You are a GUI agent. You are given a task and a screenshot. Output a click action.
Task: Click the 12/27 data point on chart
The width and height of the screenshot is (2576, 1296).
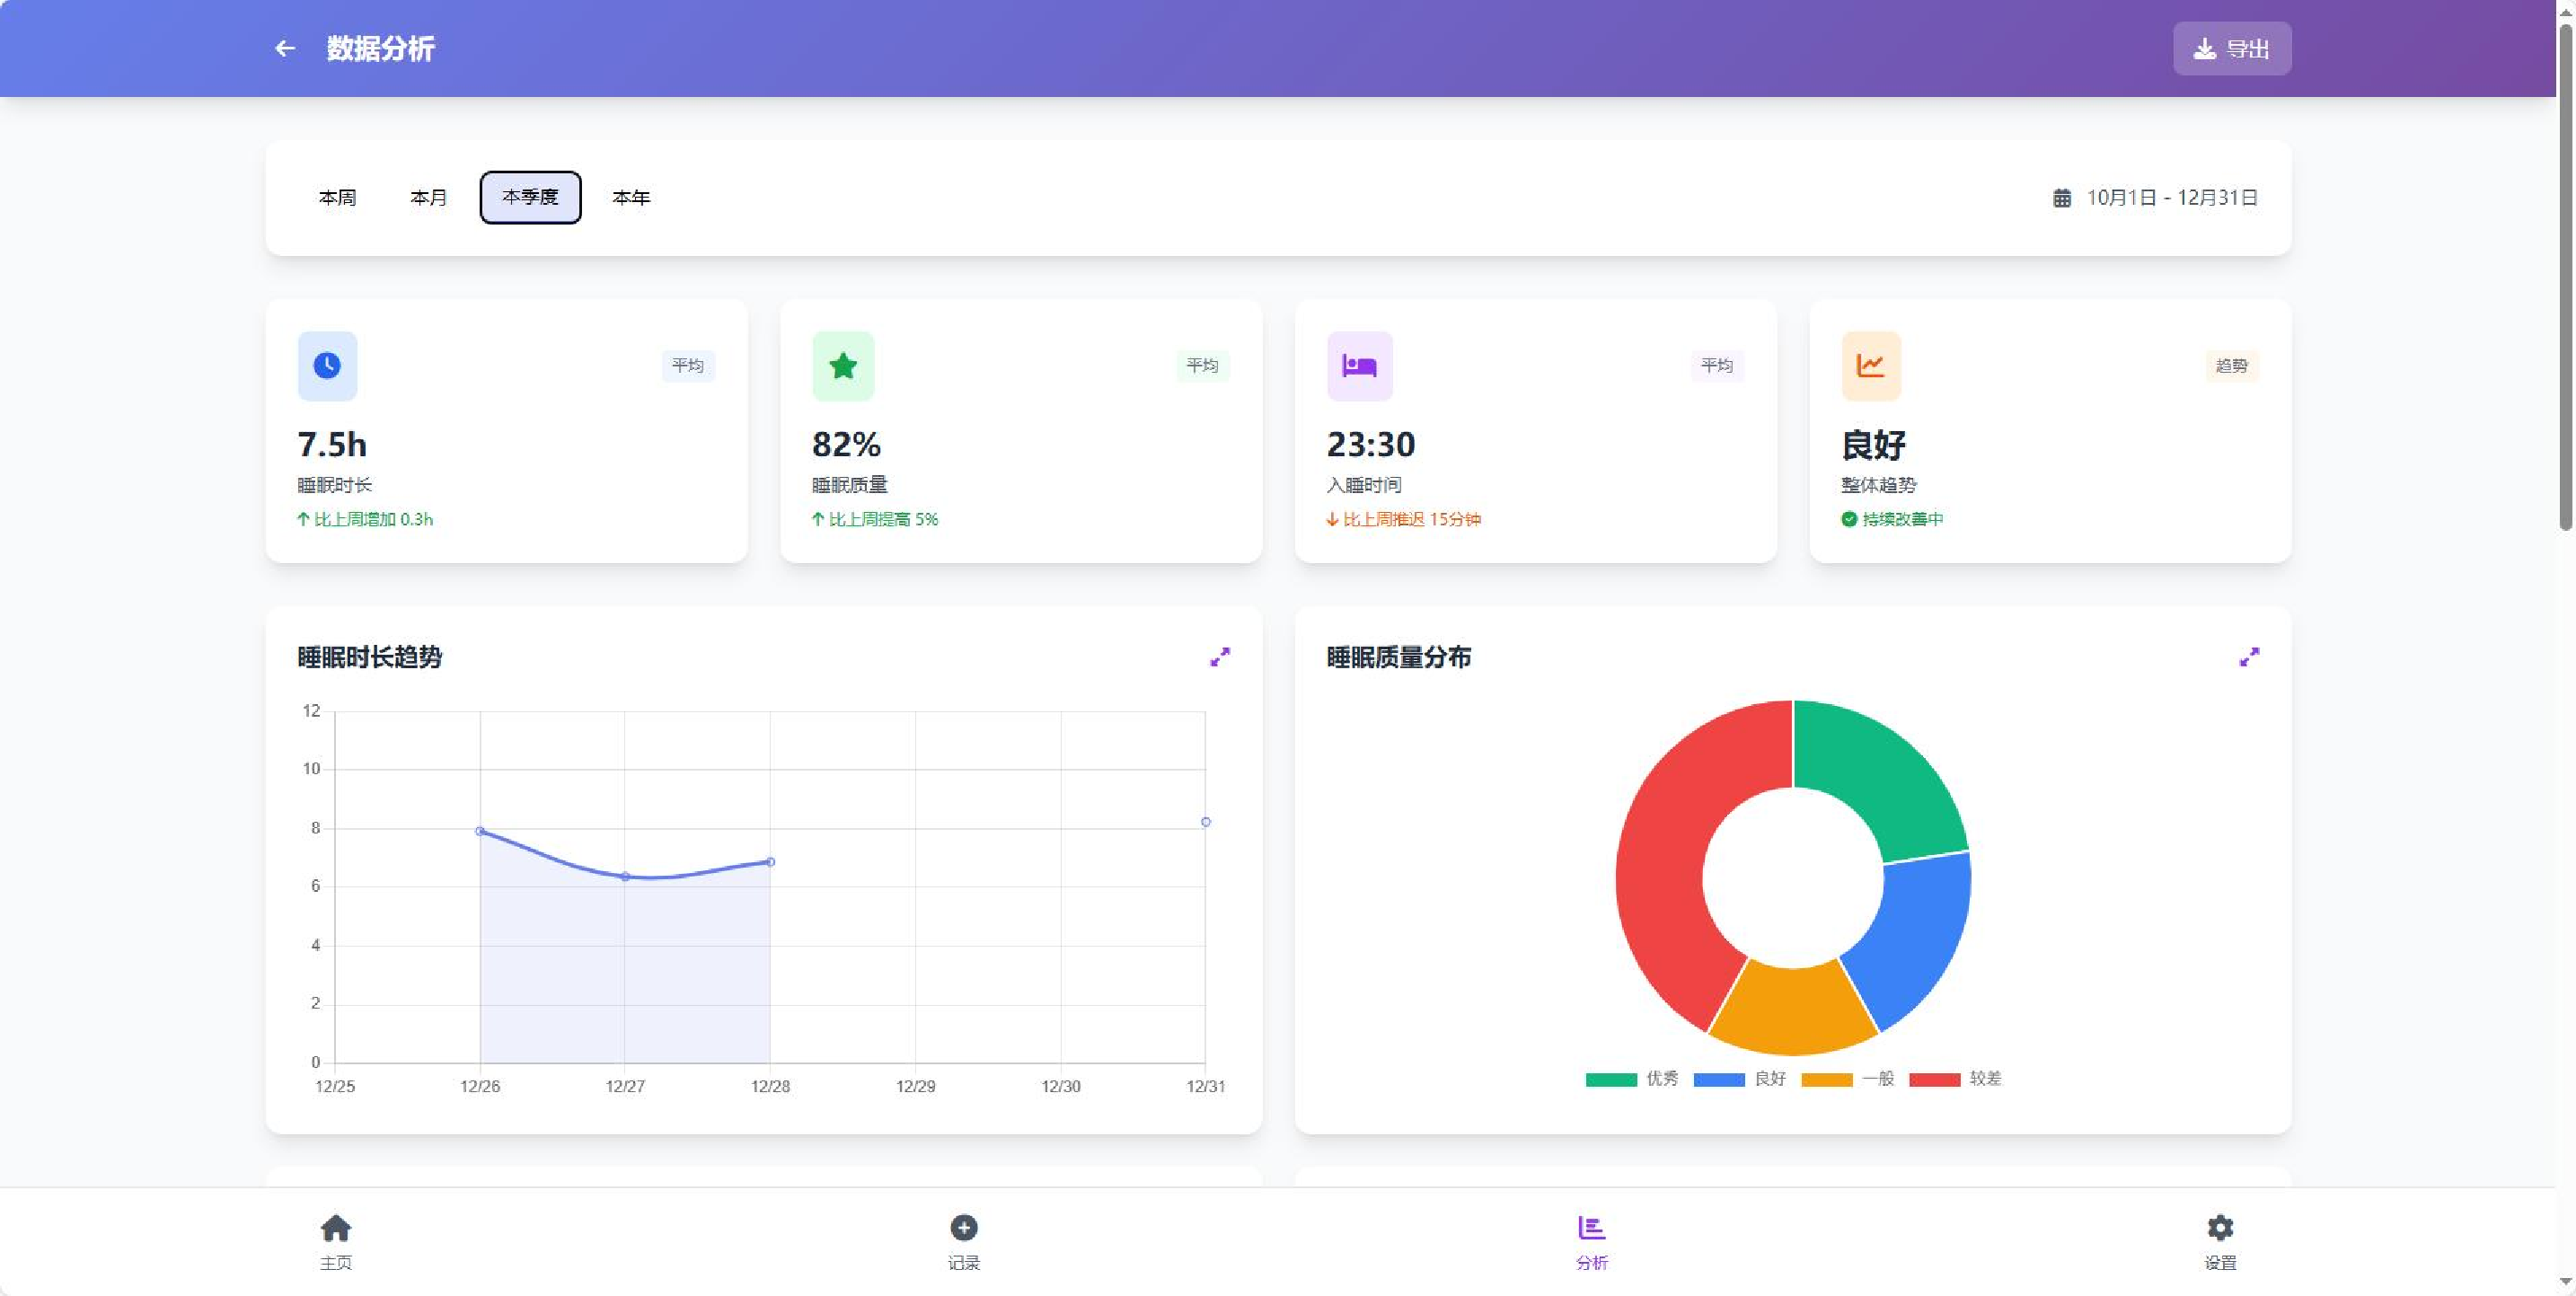click(x=625, y=876)
